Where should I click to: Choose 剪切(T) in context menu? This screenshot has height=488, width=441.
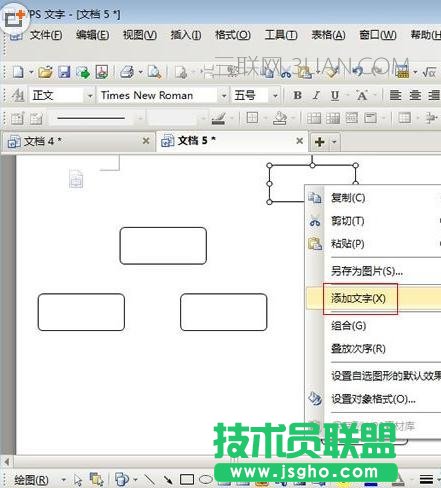[x=373, y=221]
